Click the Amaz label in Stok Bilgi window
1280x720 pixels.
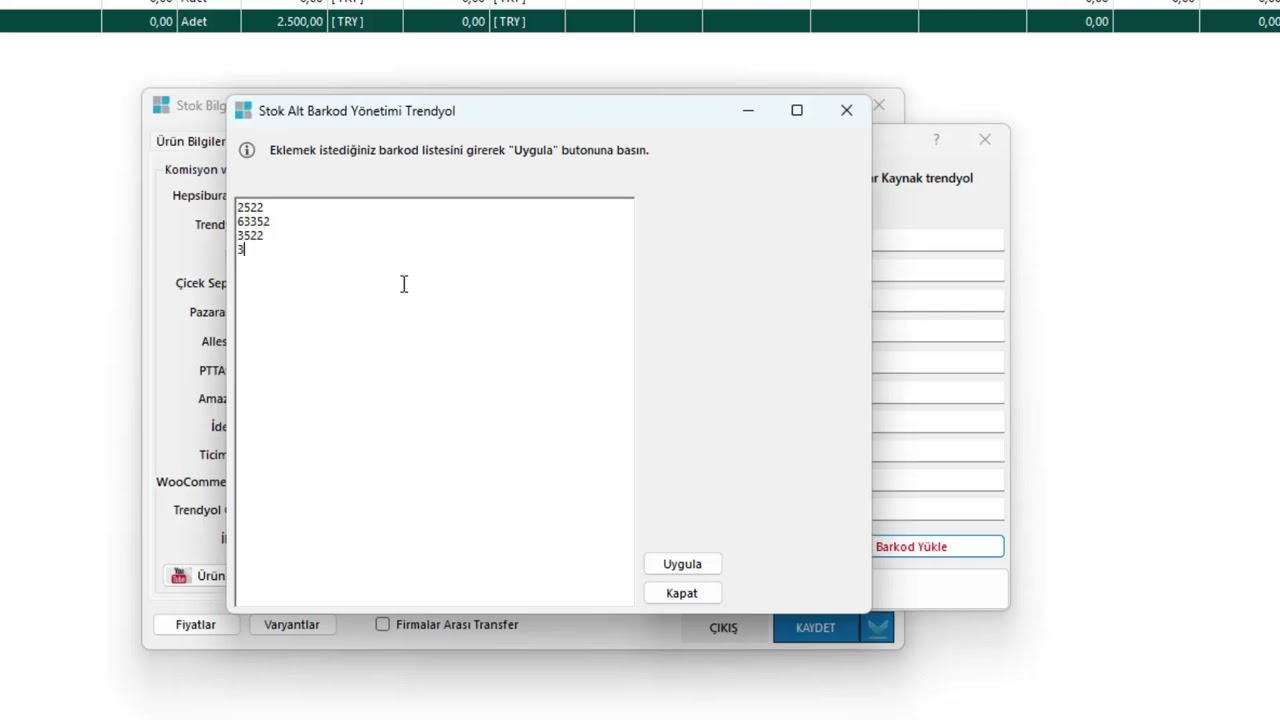(212, 399)
